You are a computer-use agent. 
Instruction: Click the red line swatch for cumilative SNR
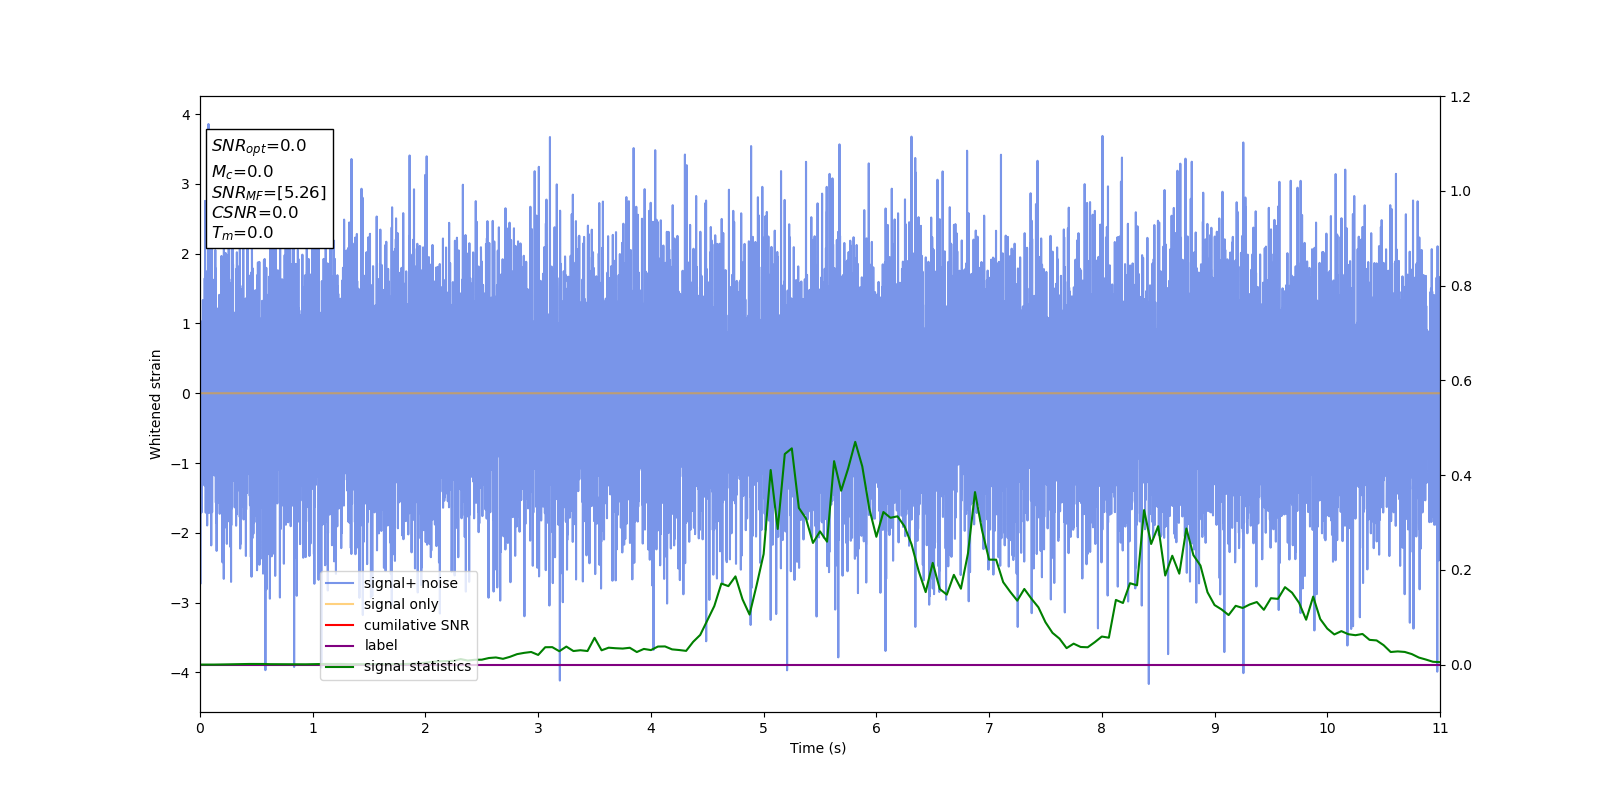[x=340, y=625]
